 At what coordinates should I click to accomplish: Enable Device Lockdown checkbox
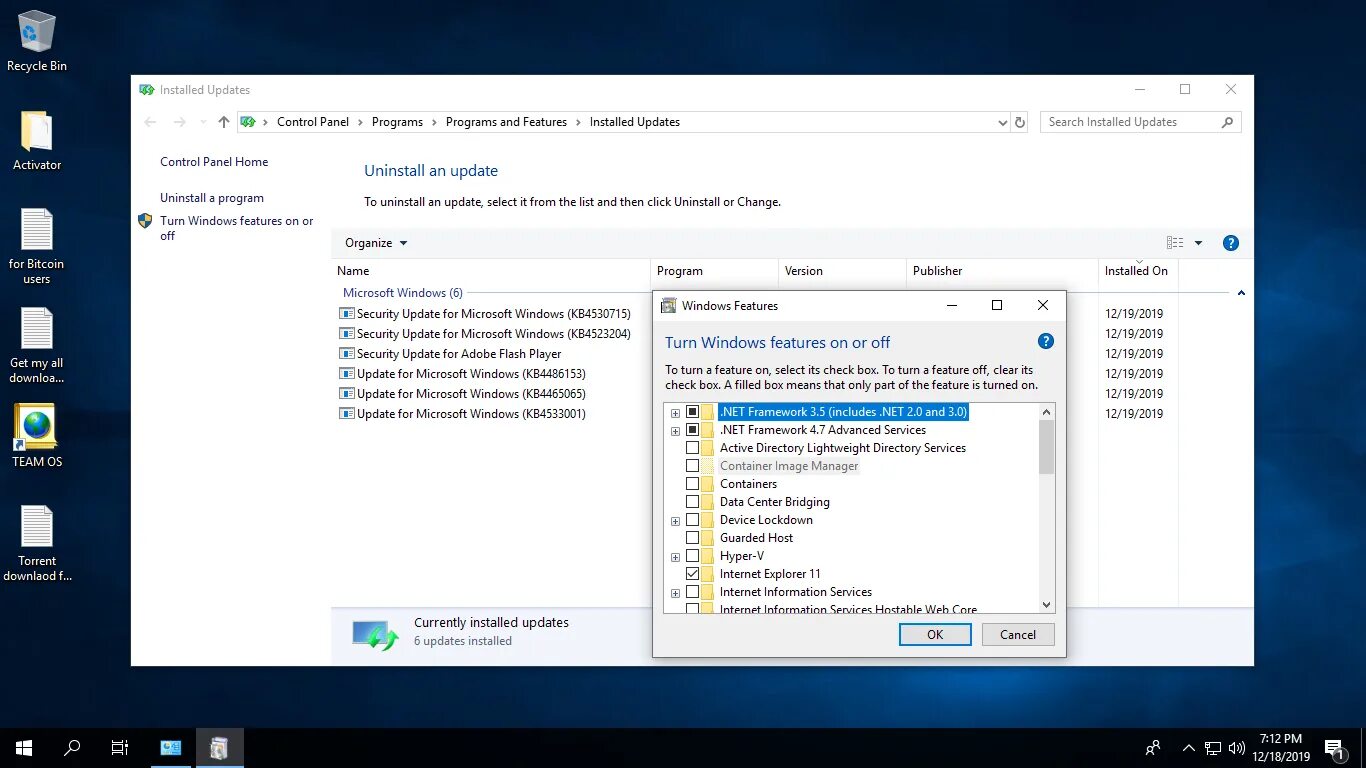click(x=692, y=520)
